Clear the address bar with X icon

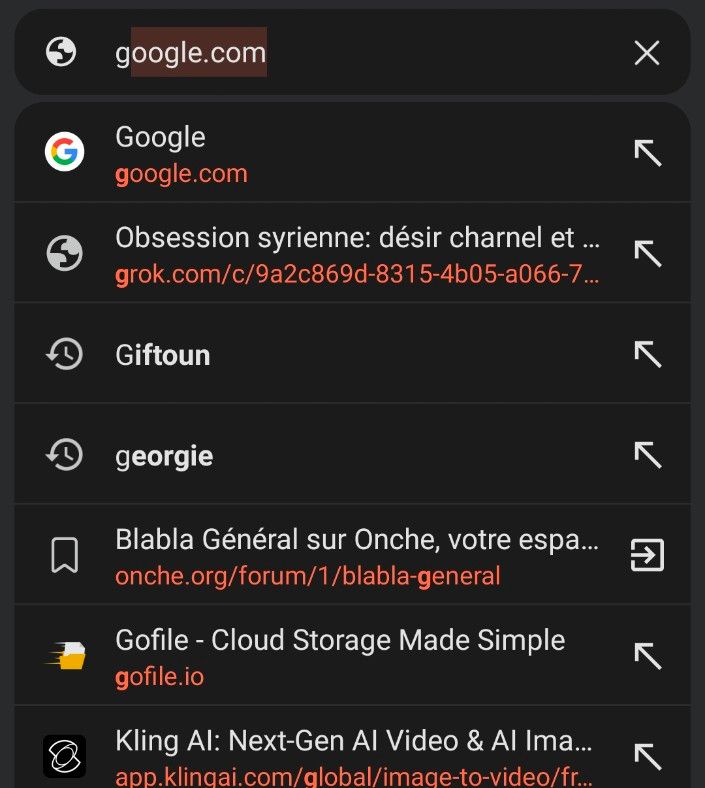point(647,53)
